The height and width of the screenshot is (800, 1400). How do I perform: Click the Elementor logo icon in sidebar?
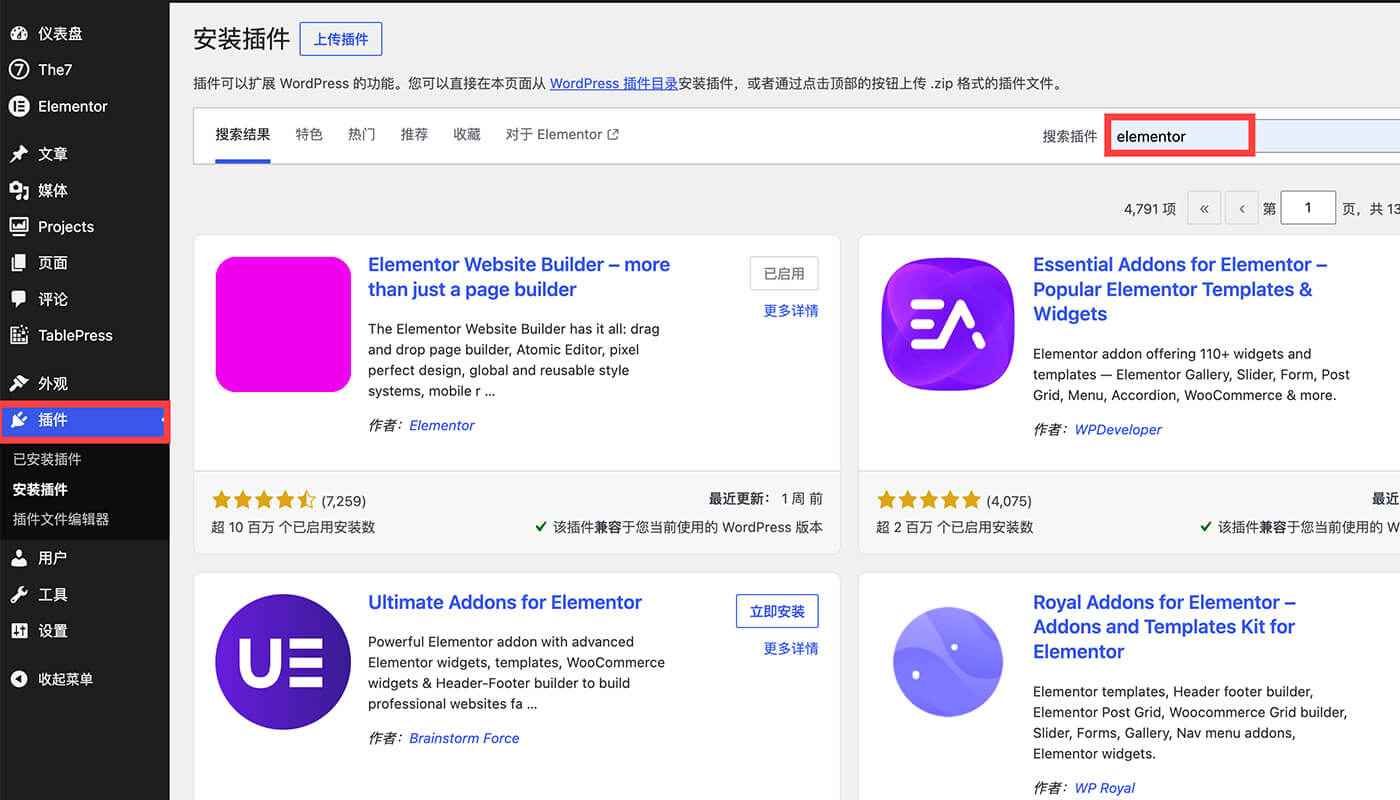(x=18, y=106)
